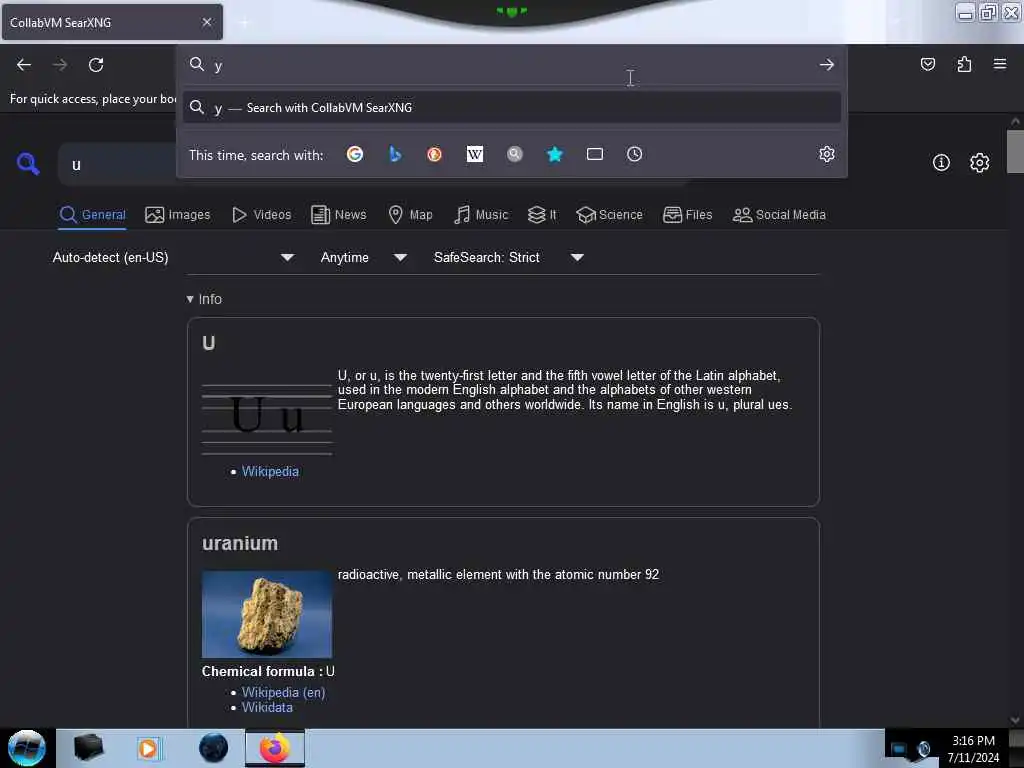The width and height of the screenshot is (1024, 768).
Task: Click the address bar text field
Action: 511,65
